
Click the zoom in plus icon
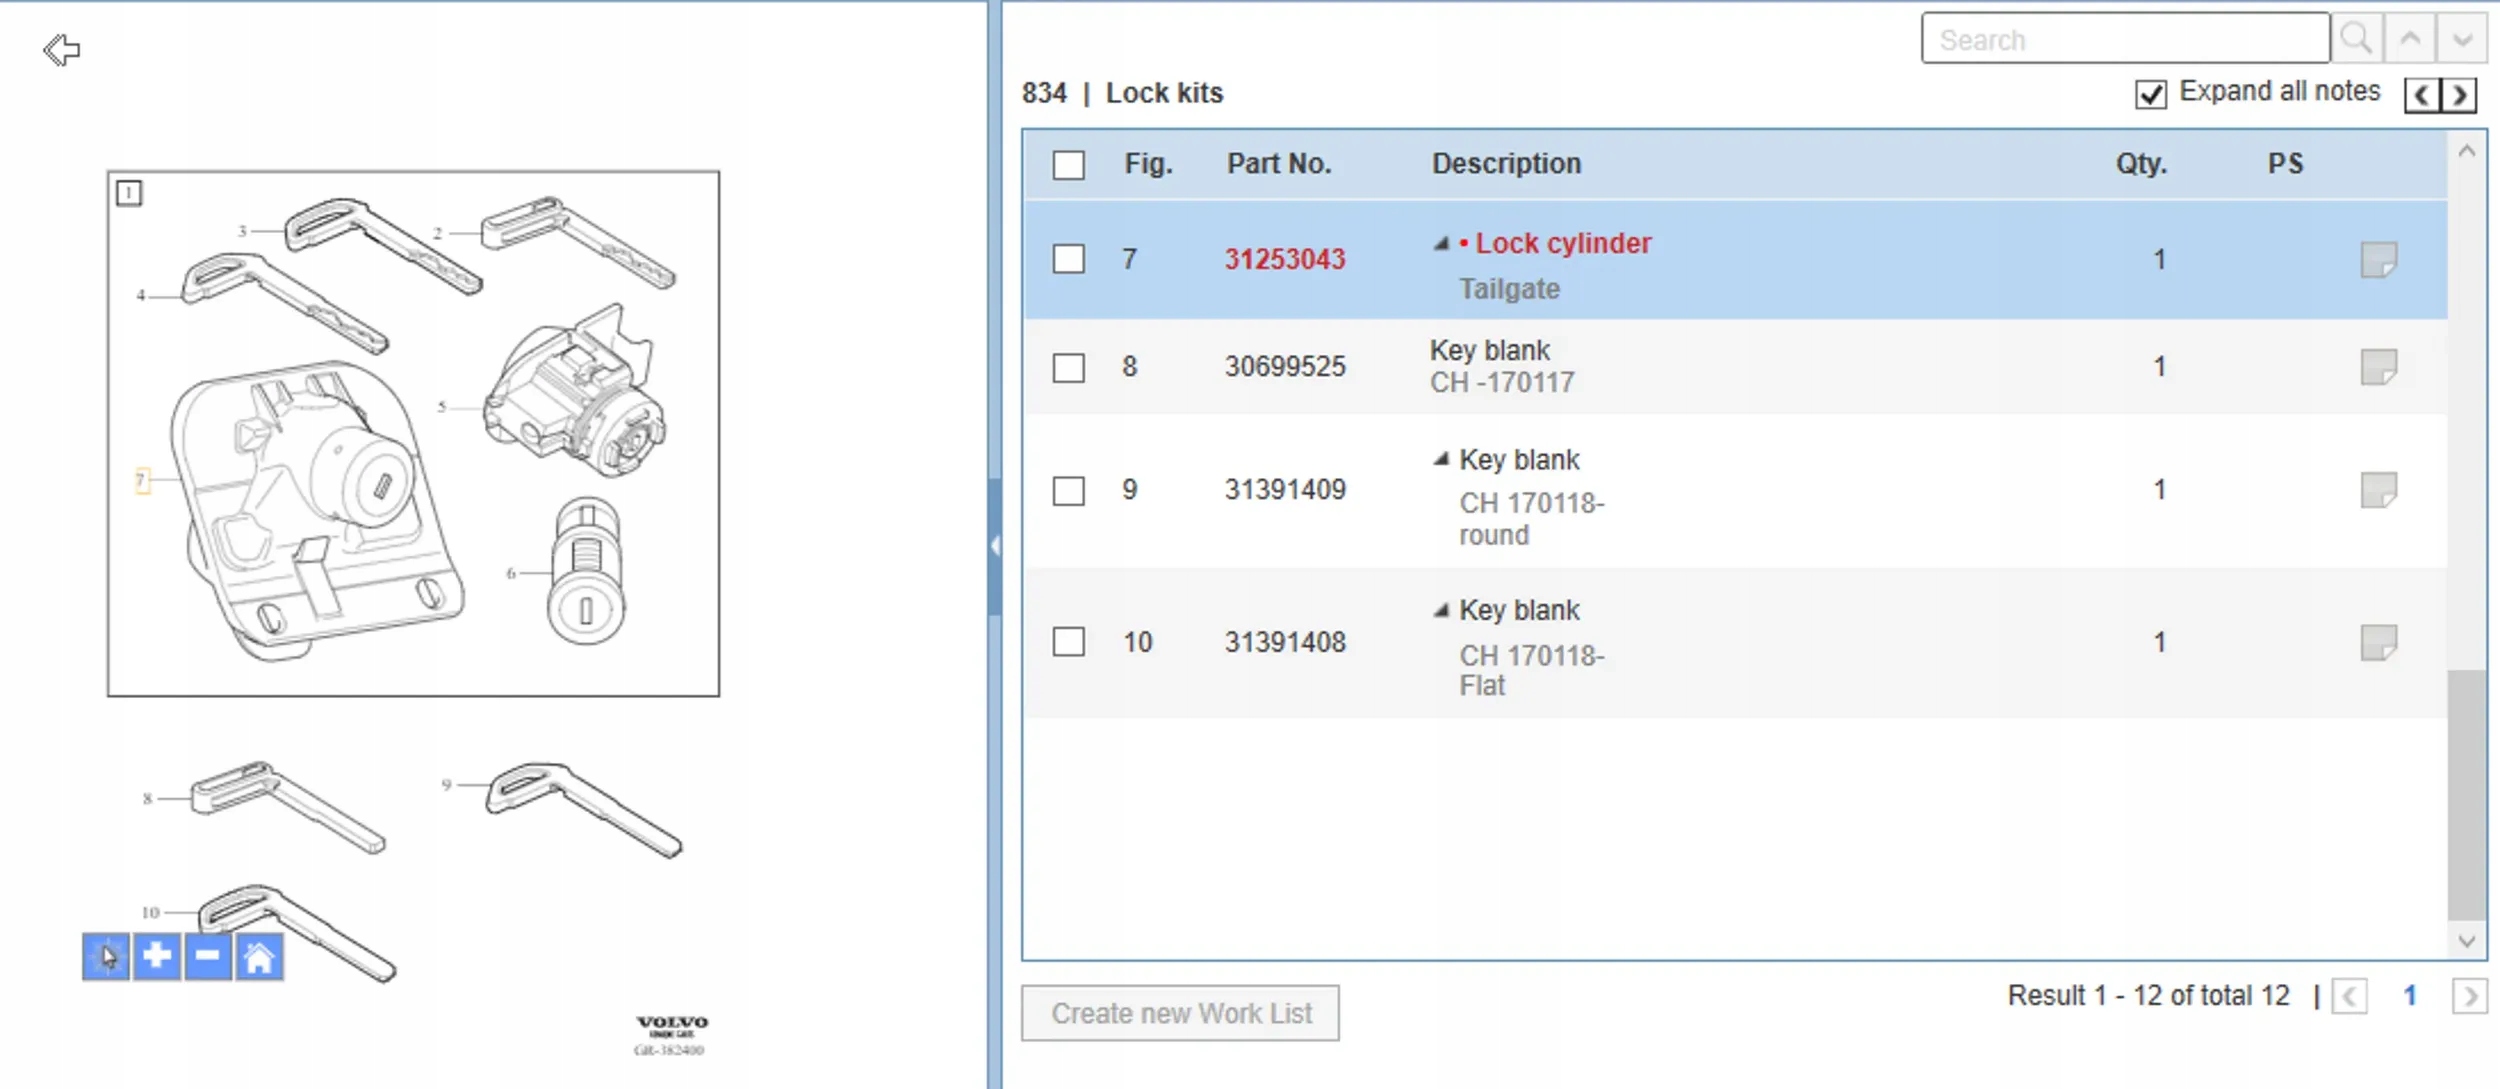point(157,957)
